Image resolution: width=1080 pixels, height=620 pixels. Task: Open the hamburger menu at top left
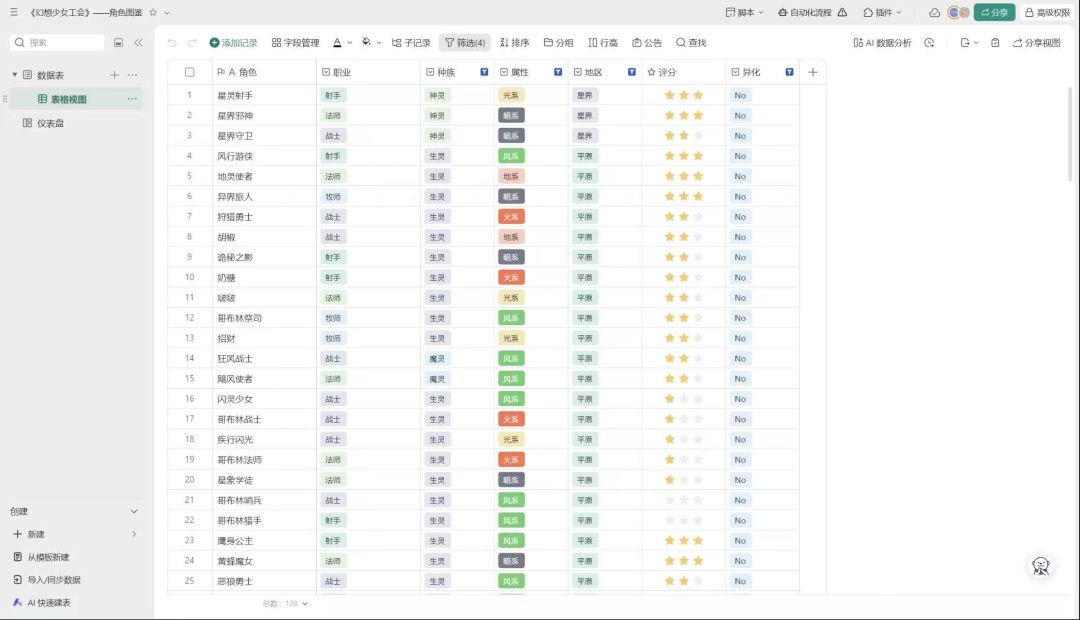14,12
